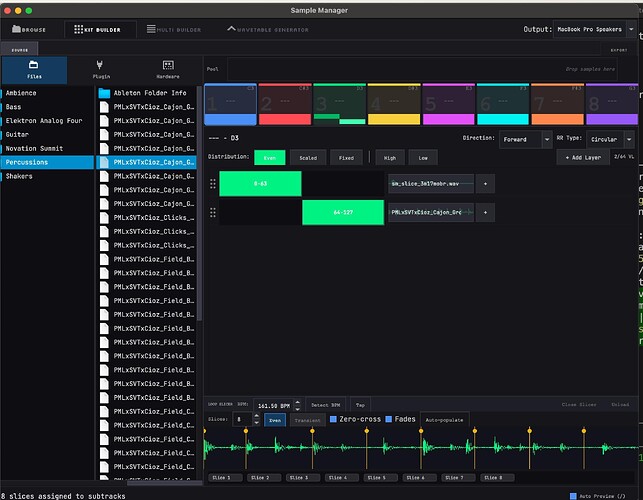The height and width of the screenshot is (500, 643).
Task: Click the Add Layer button
Action: [x=583, y=158]
